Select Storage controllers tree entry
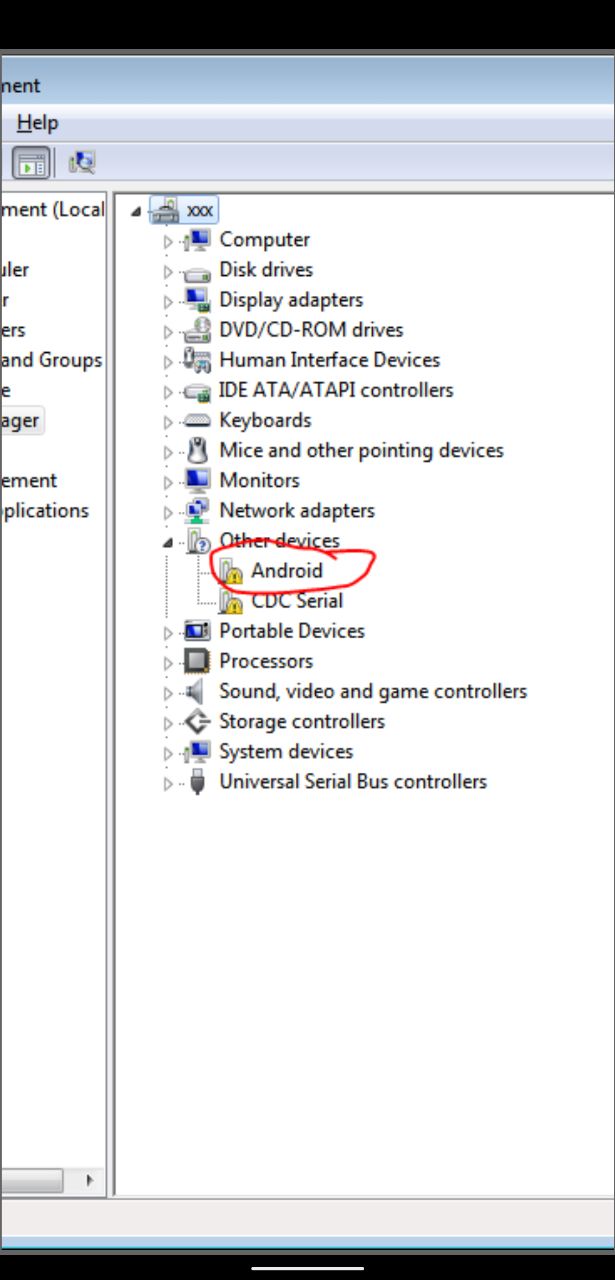 (302, 721)
